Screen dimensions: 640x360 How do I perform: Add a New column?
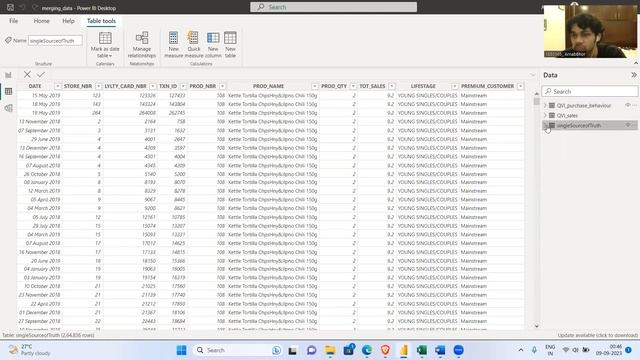[213, 44]
